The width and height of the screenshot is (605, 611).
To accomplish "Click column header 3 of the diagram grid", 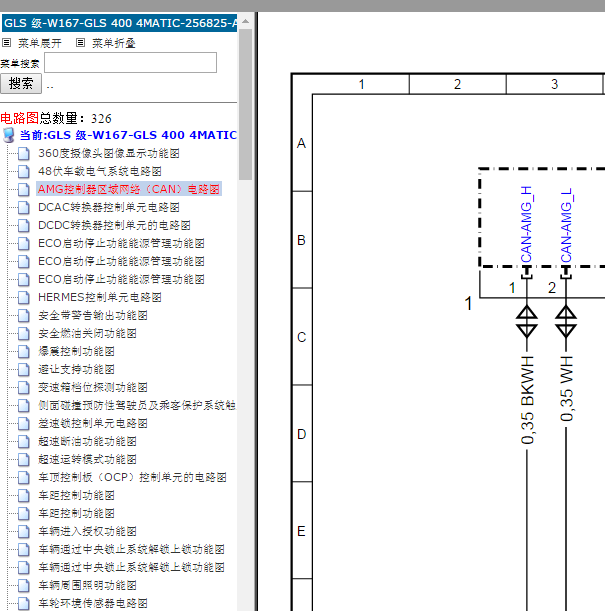I will coord(555,84).
